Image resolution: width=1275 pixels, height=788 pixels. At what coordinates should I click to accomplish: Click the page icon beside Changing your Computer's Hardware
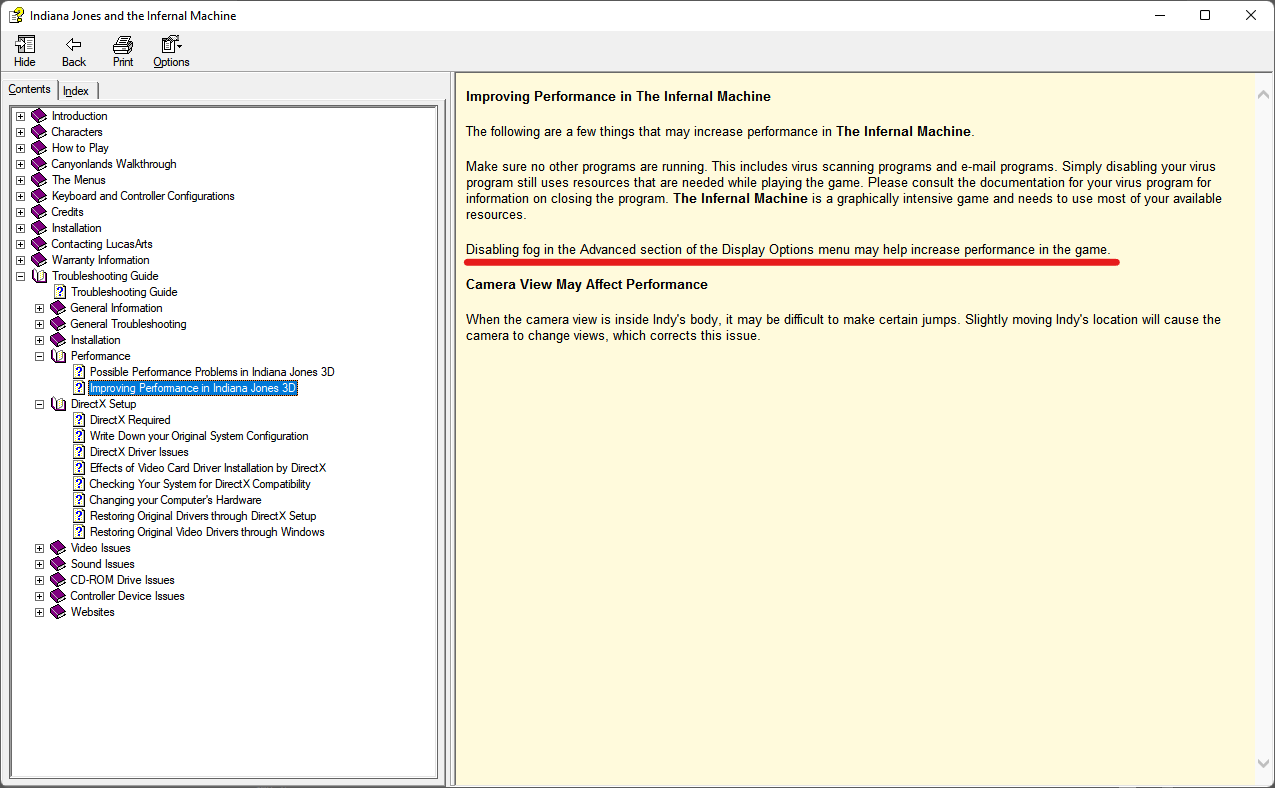tap(79, 500)
